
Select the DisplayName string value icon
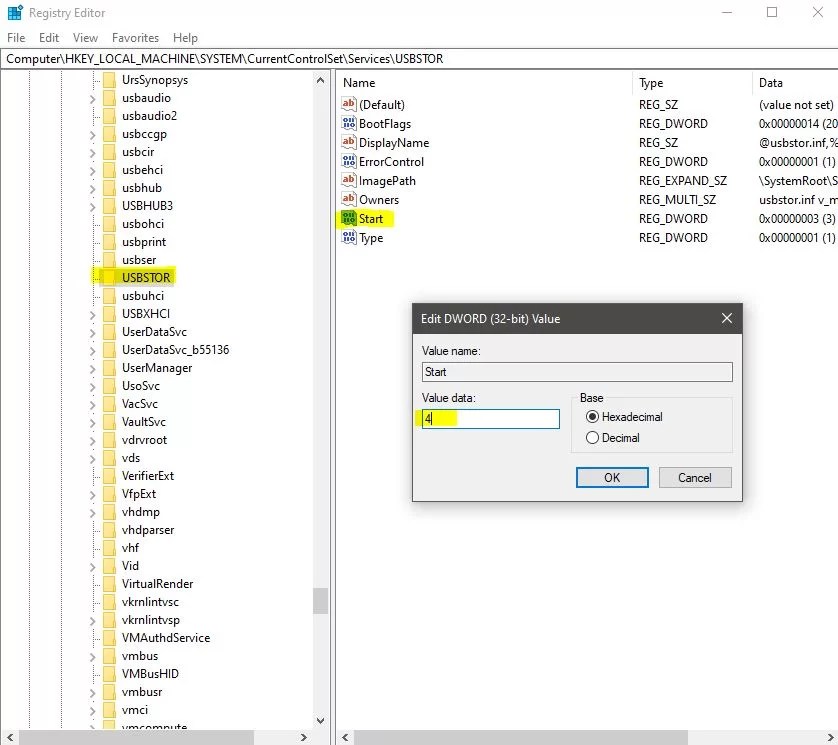click(x=348, y=142)
